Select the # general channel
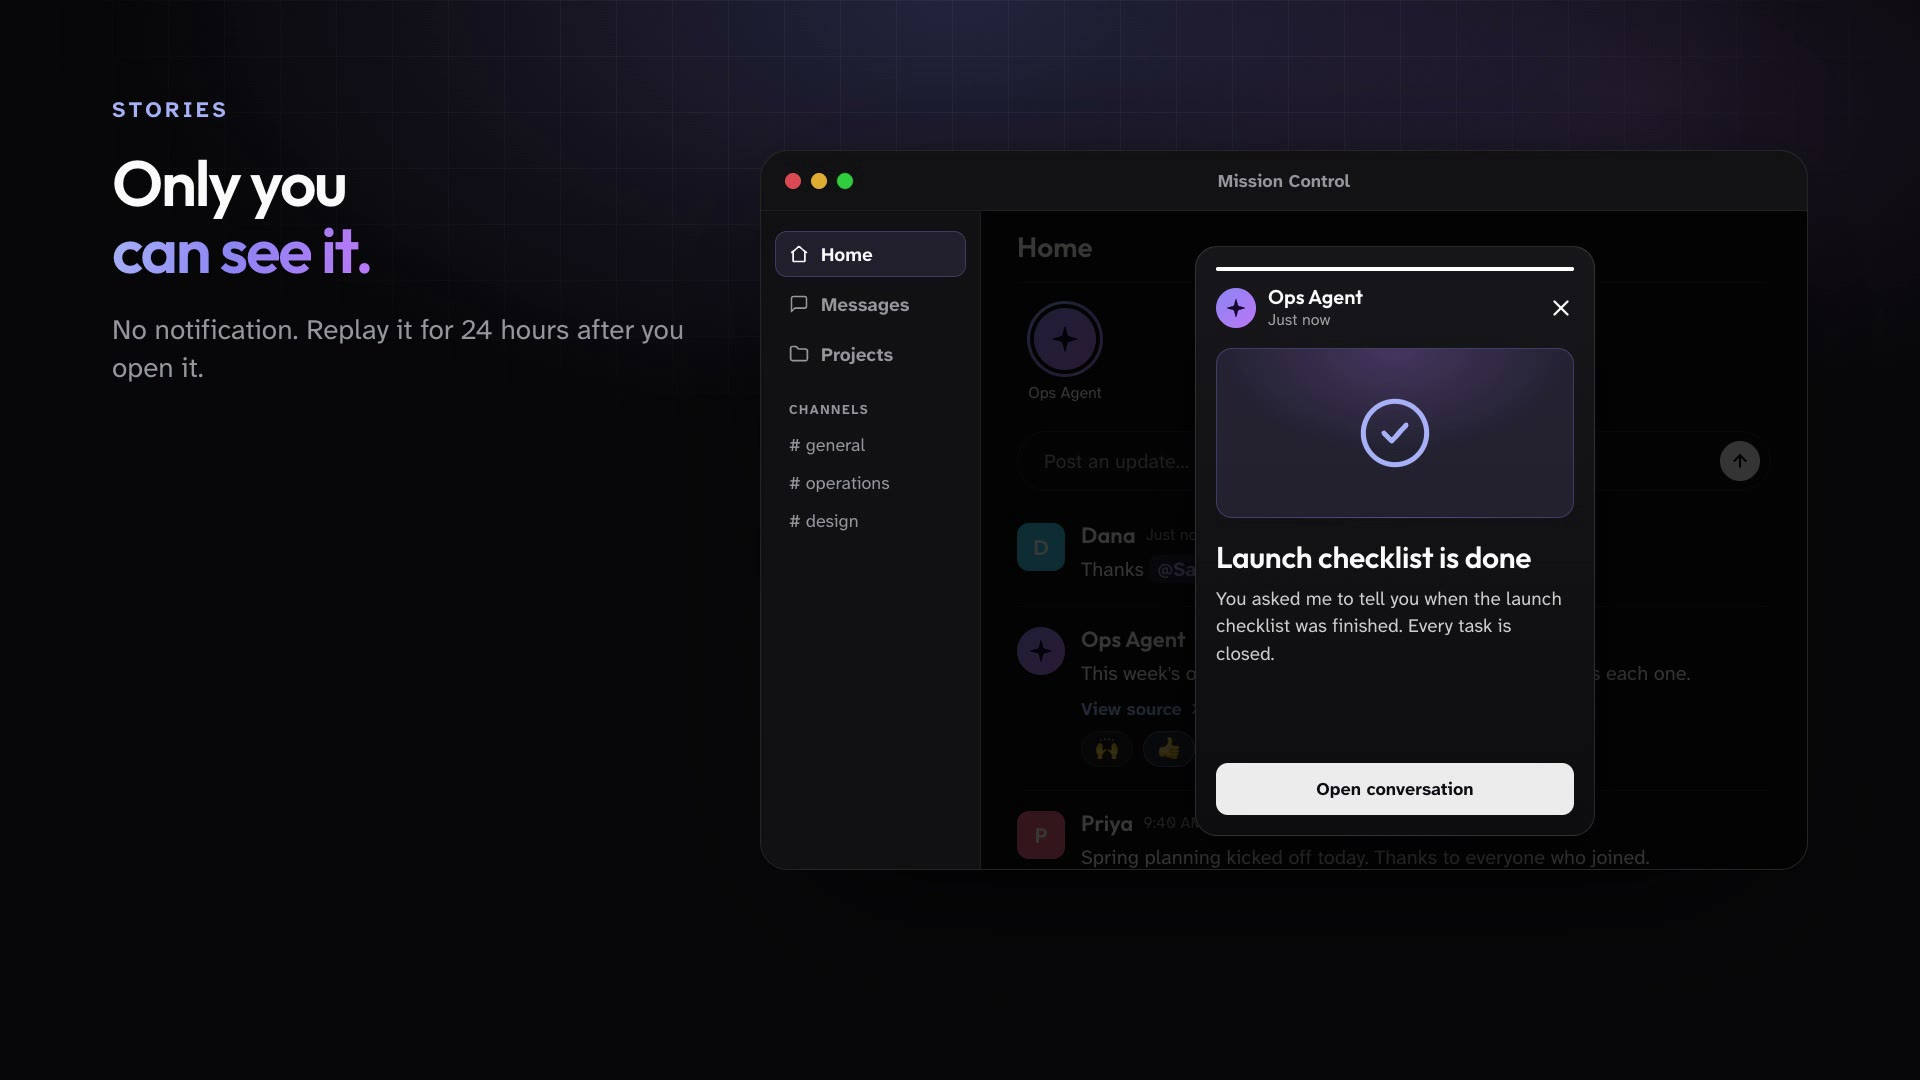 click(x=827, y=445)
